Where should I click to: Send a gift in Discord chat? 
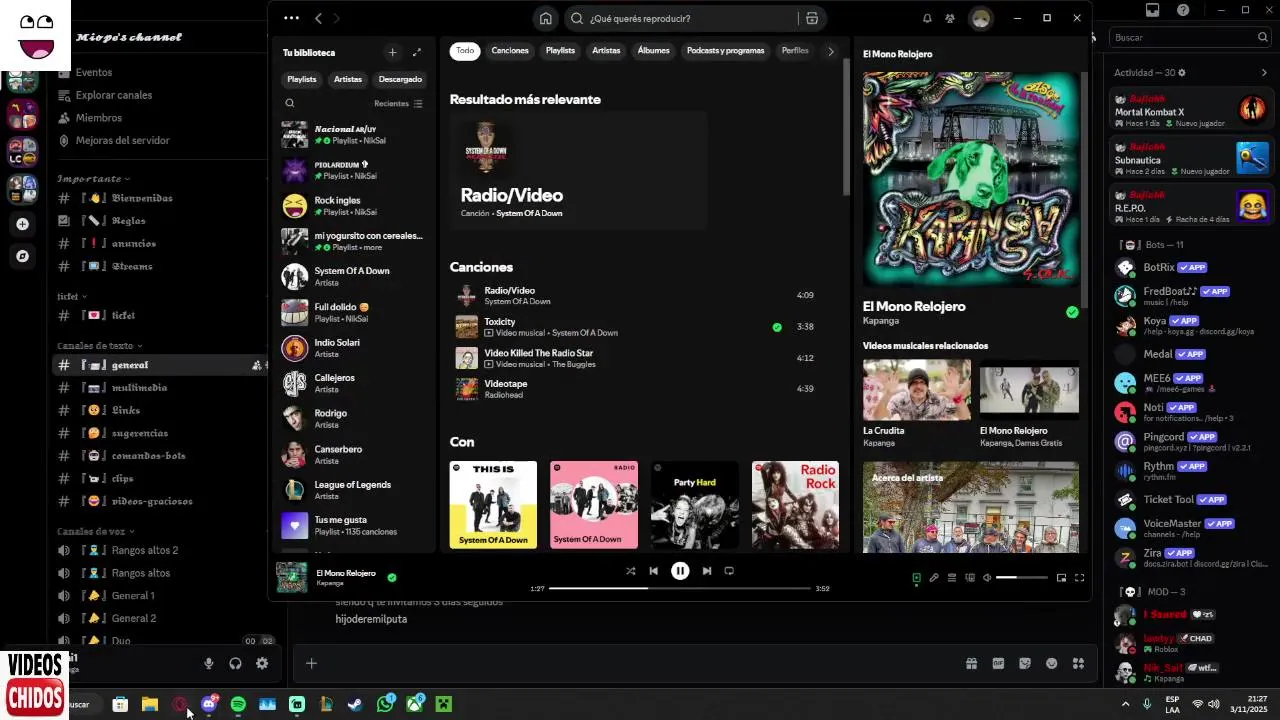tap(971, 663)
